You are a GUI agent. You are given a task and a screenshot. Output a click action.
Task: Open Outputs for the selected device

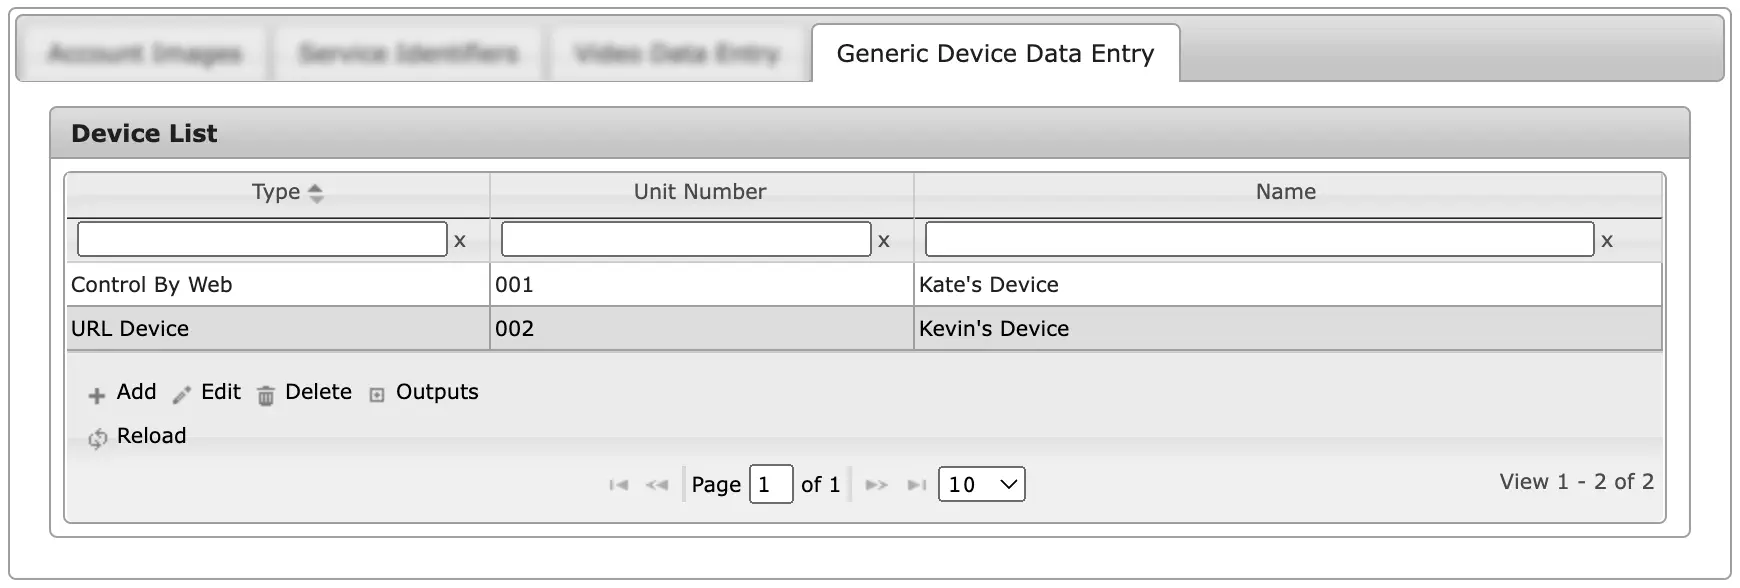click(437, 392)
